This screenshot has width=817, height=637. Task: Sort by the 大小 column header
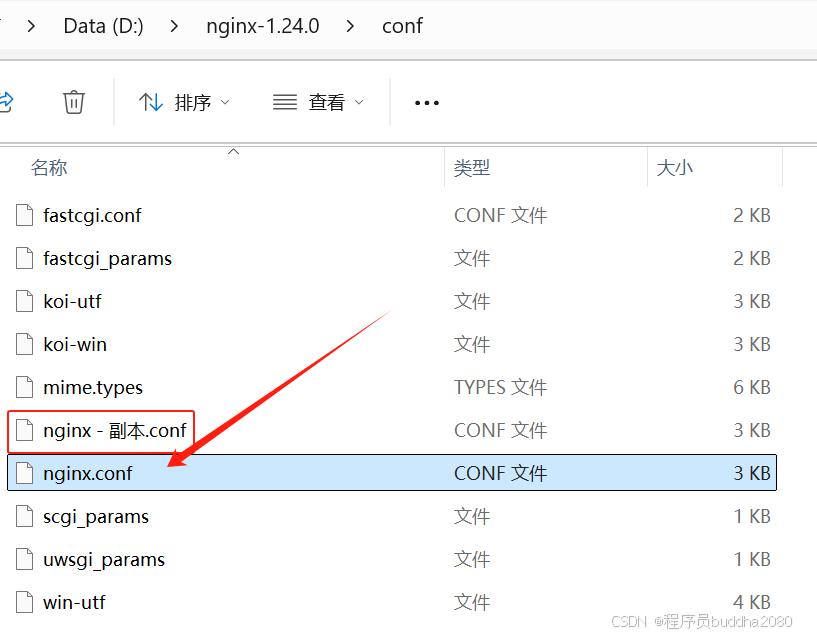click(x=674, y=168)
